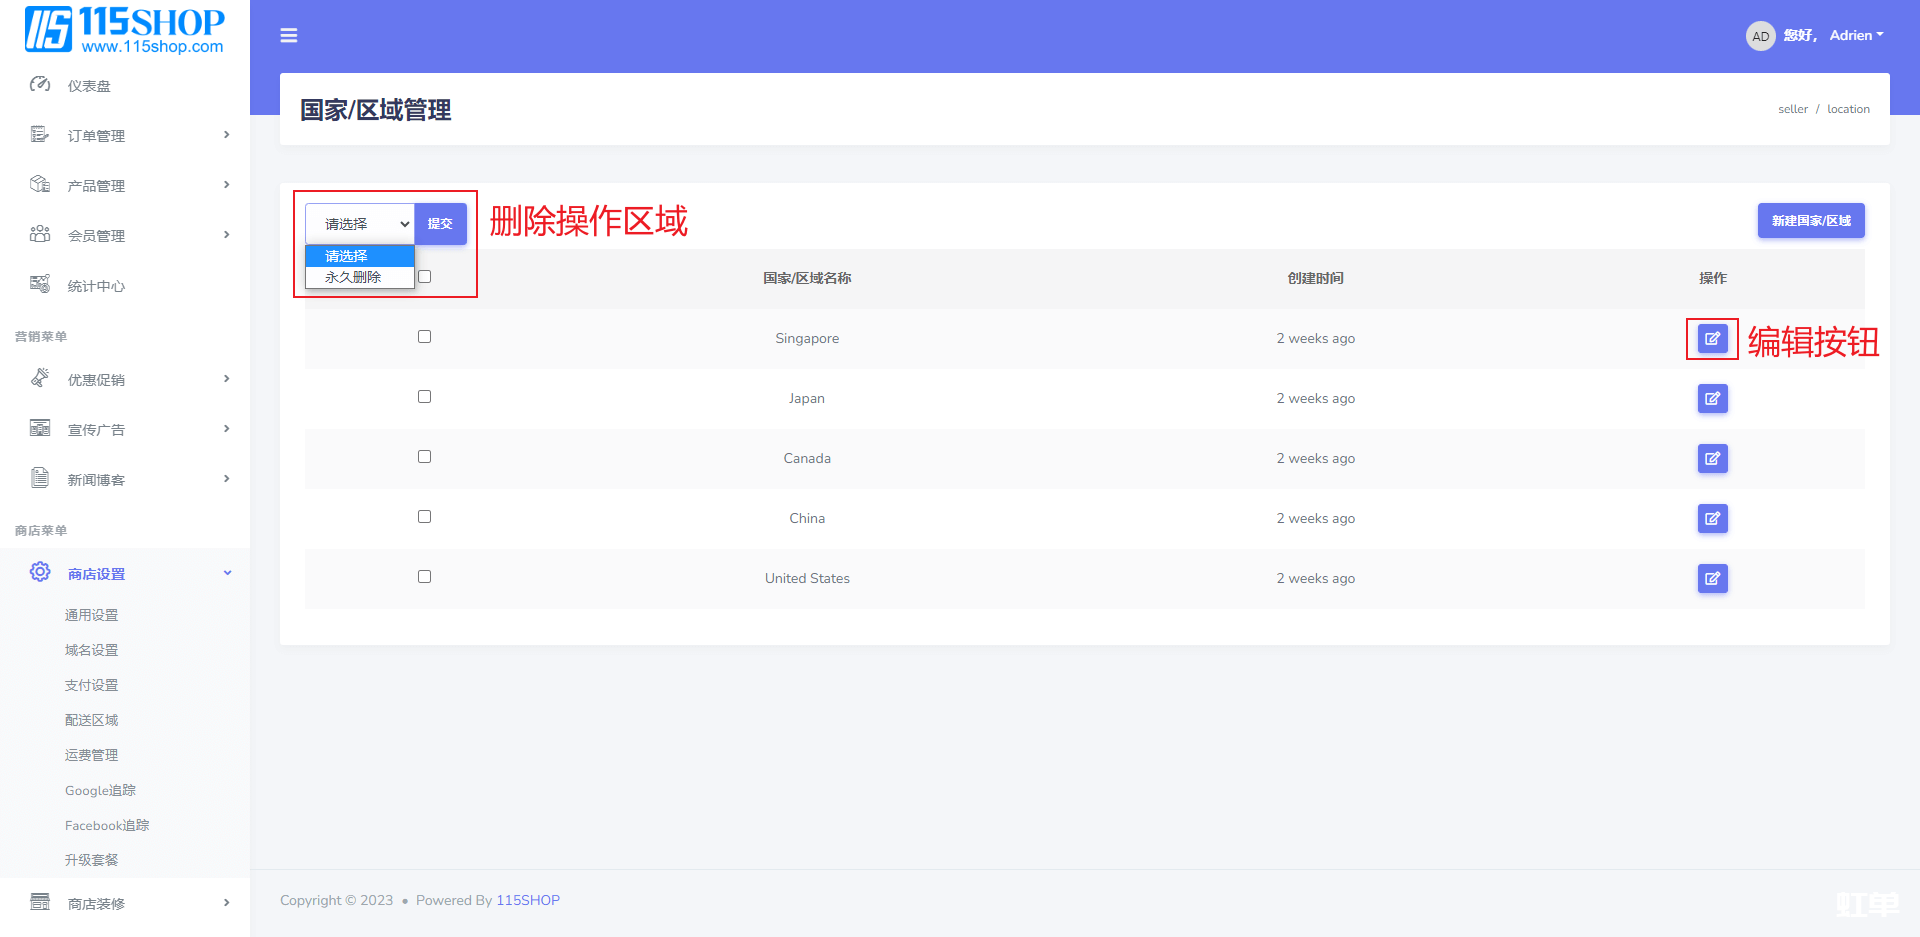Click the product management boxes icon

40,184
